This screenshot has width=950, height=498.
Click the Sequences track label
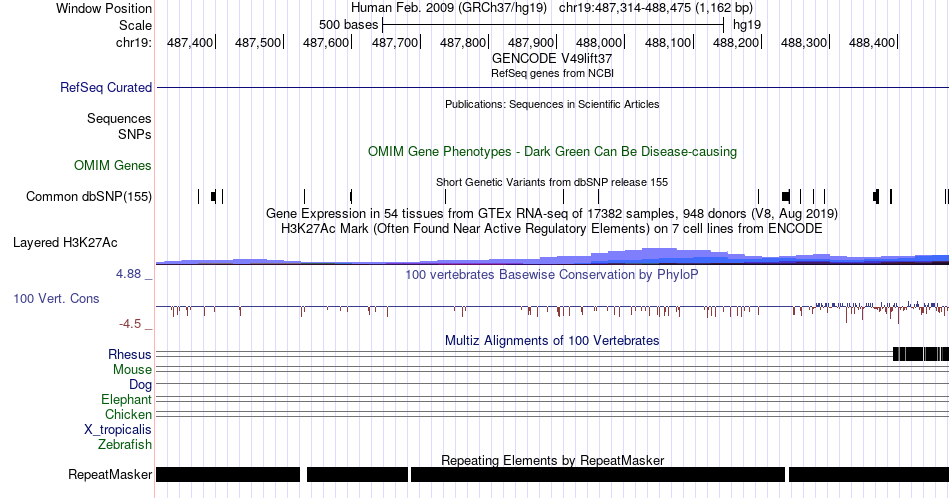[119, 118]
